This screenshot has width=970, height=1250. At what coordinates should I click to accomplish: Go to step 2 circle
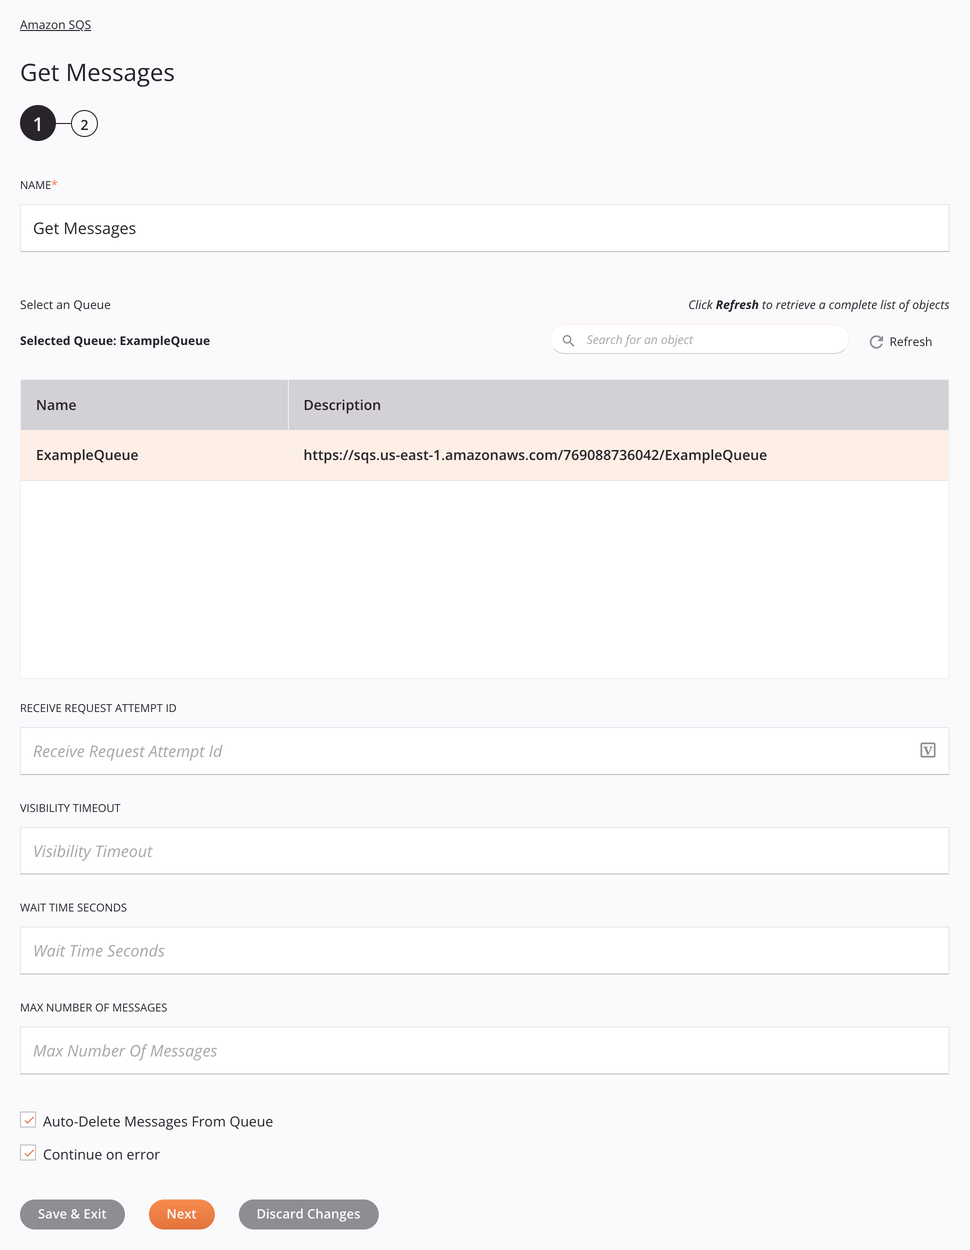pyautogui.click(x=84, y=124)
